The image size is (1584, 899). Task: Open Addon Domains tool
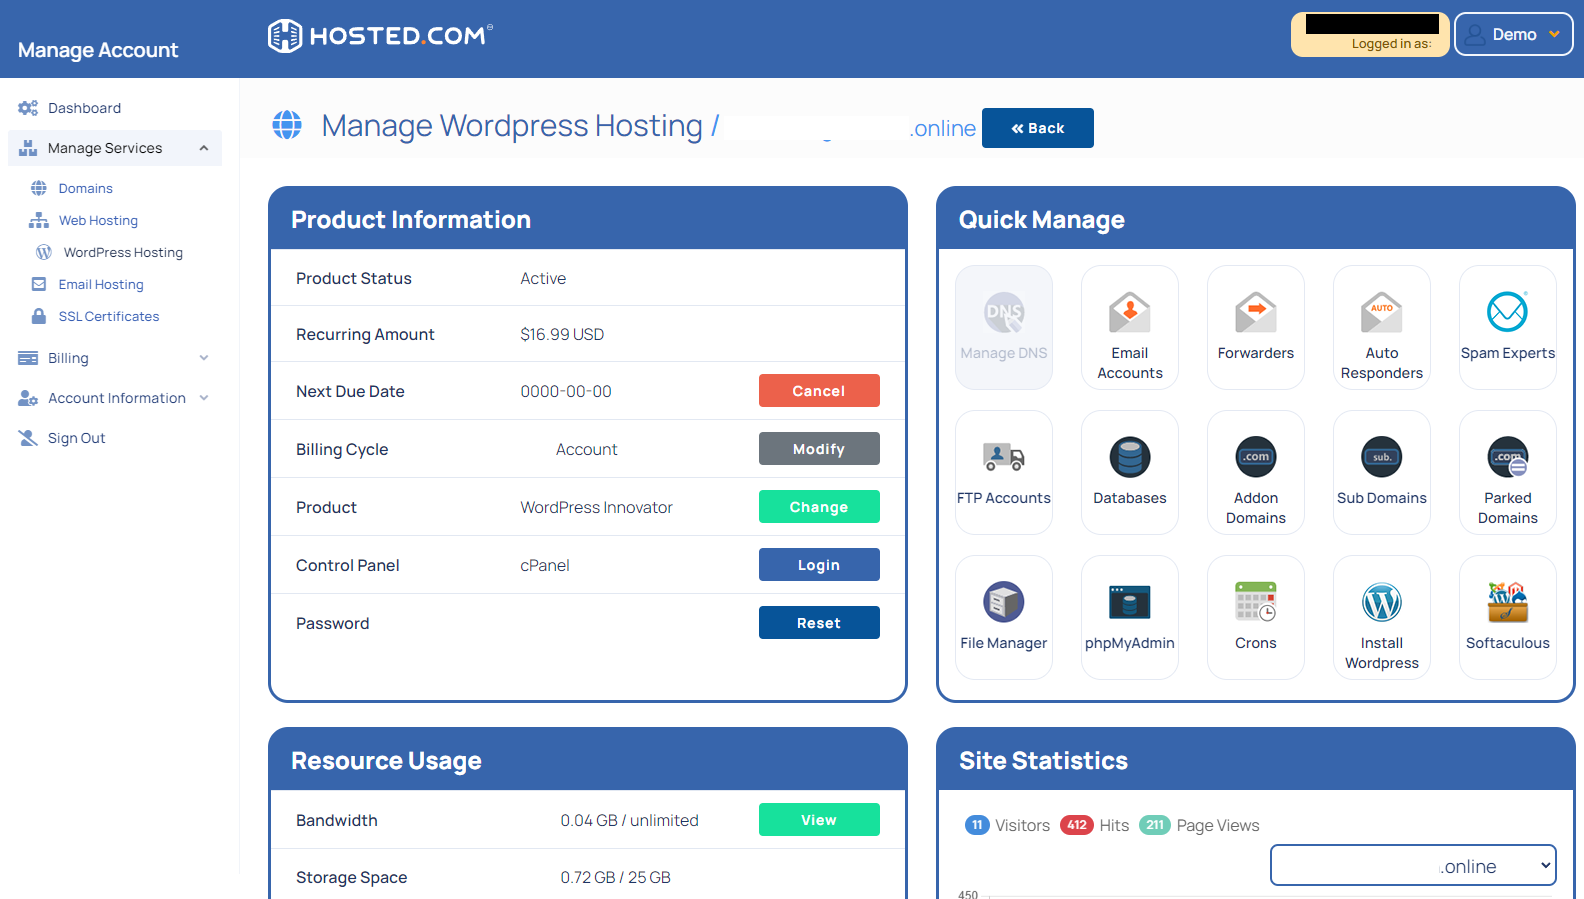(1255, 472)
